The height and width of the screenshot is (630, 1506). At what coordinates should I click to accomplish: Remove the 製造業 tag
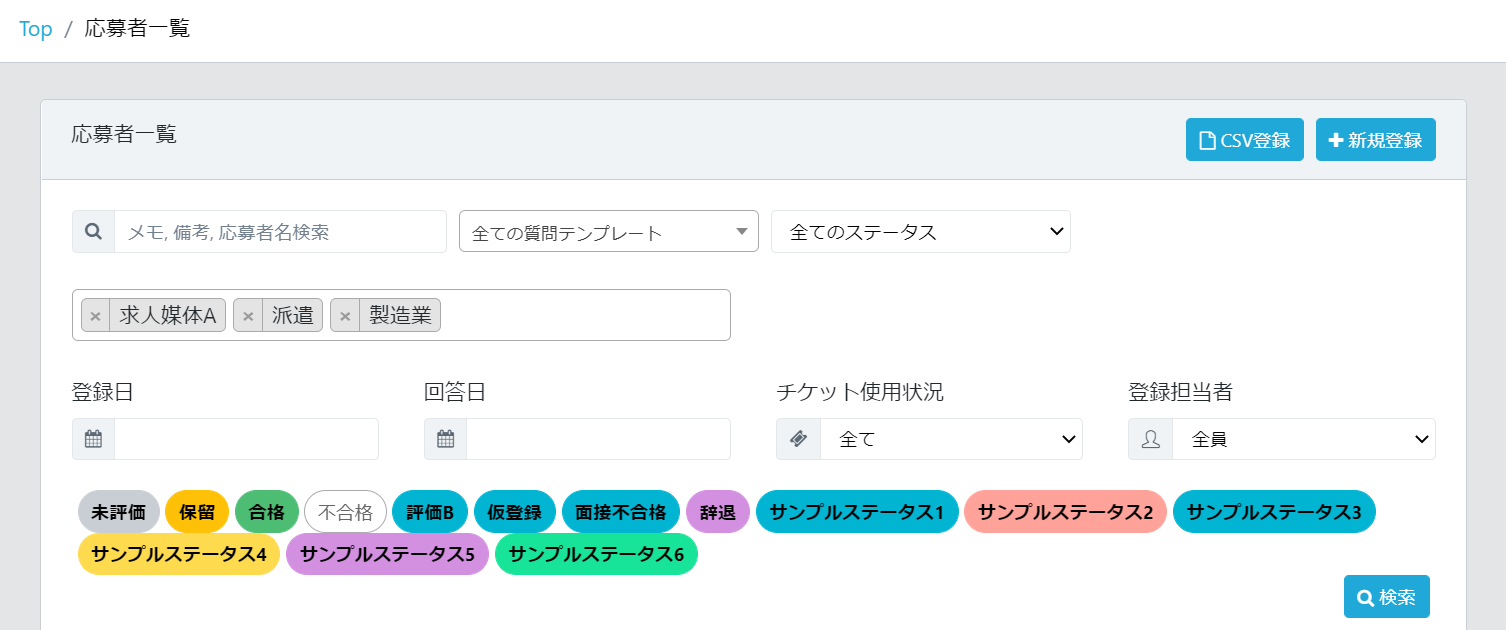pos(344,316)
